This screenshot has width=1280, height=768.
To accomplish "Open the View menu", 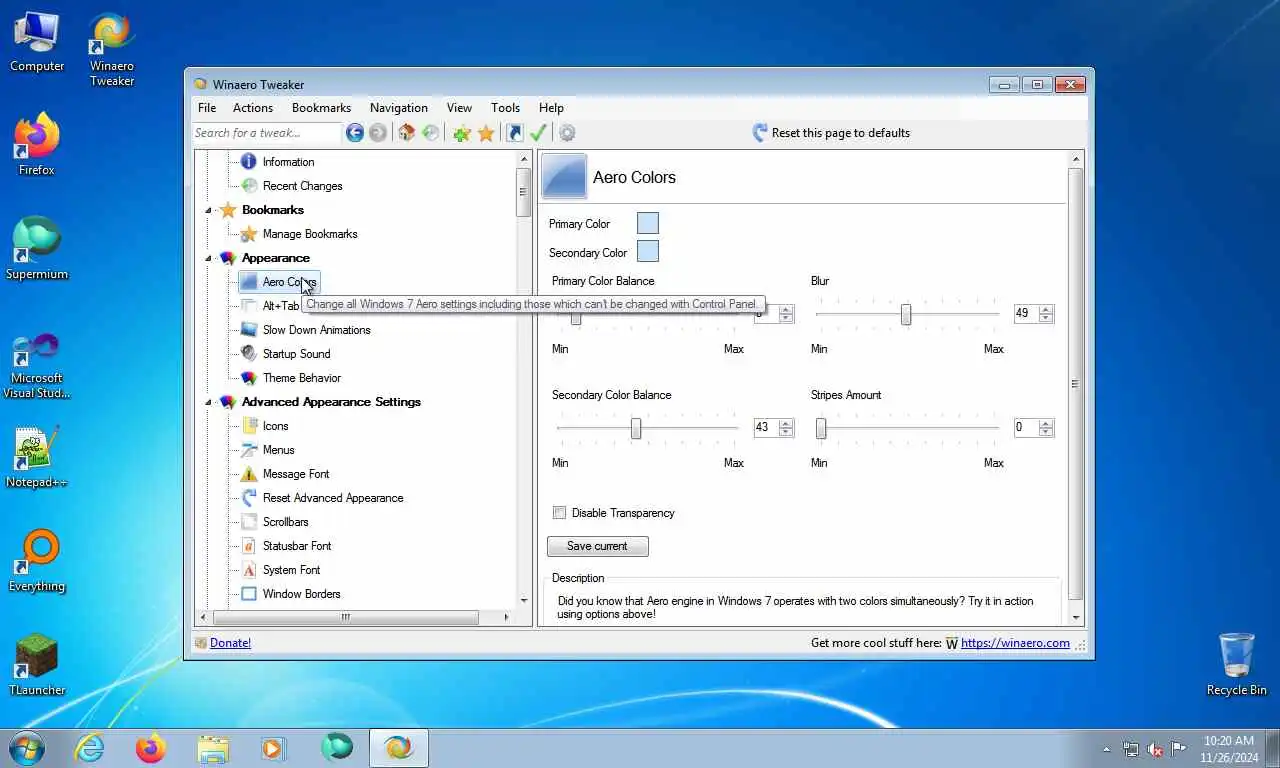I will 459,108.
